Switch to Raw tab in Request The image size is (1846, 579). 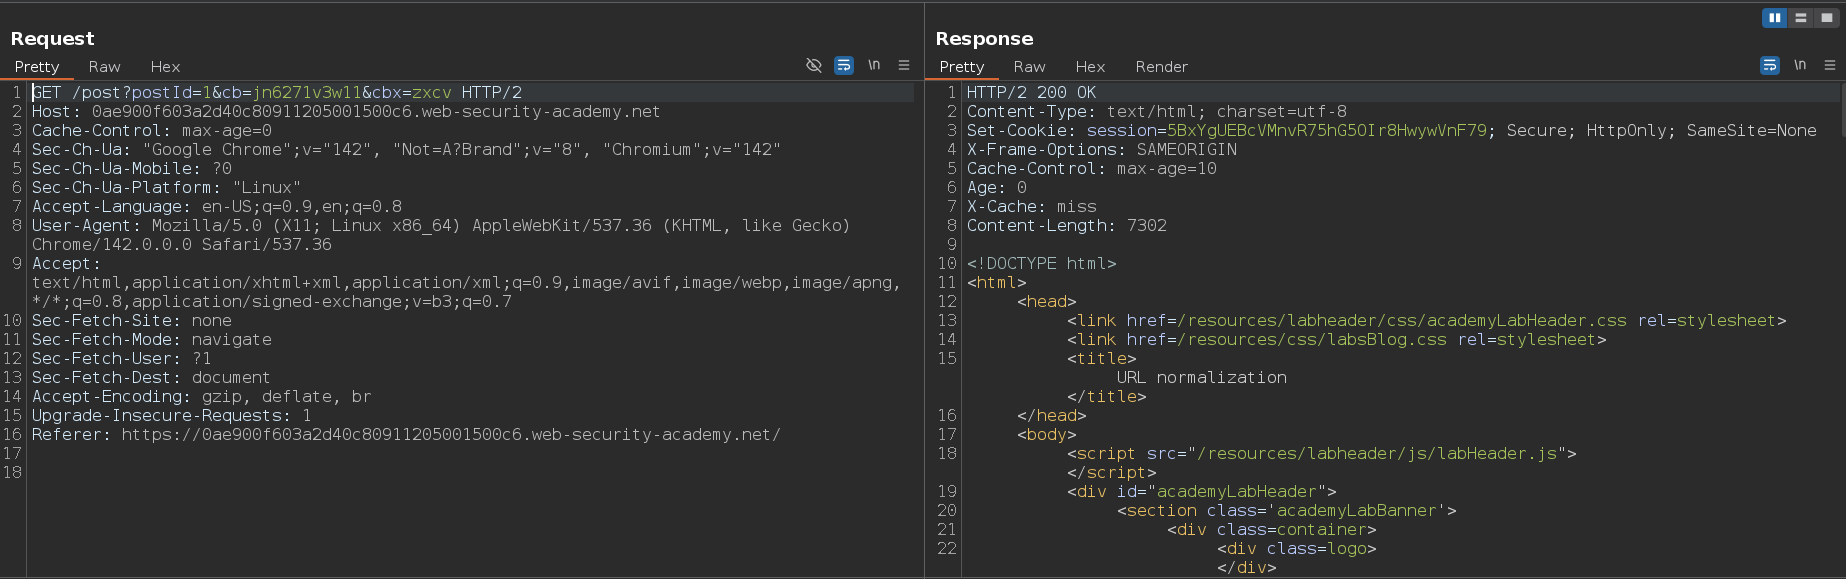(104, 67)
